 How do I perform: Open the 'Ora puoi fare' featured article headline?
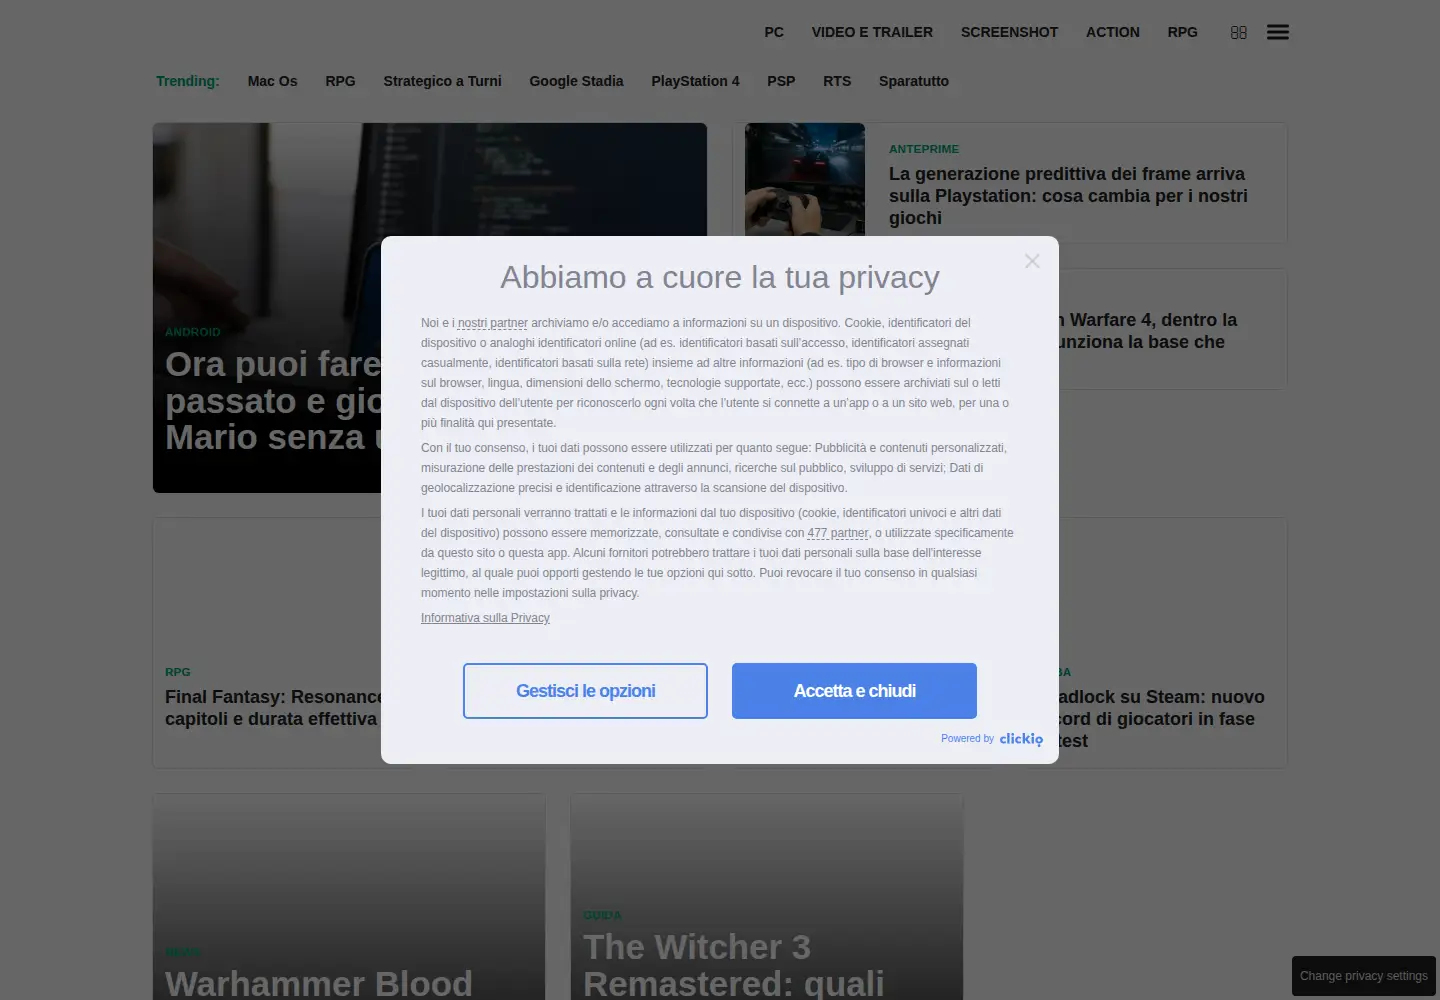pyautogui.click(x=273, y=401)
